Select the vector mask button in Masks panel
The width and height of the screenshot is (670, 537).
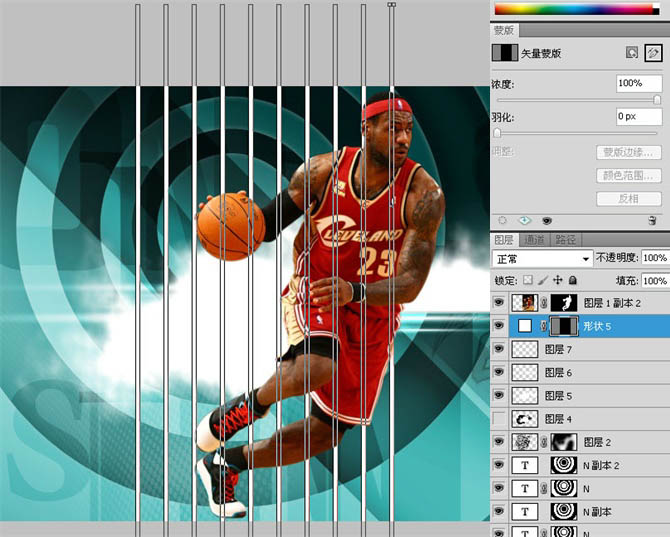(653, 53)
